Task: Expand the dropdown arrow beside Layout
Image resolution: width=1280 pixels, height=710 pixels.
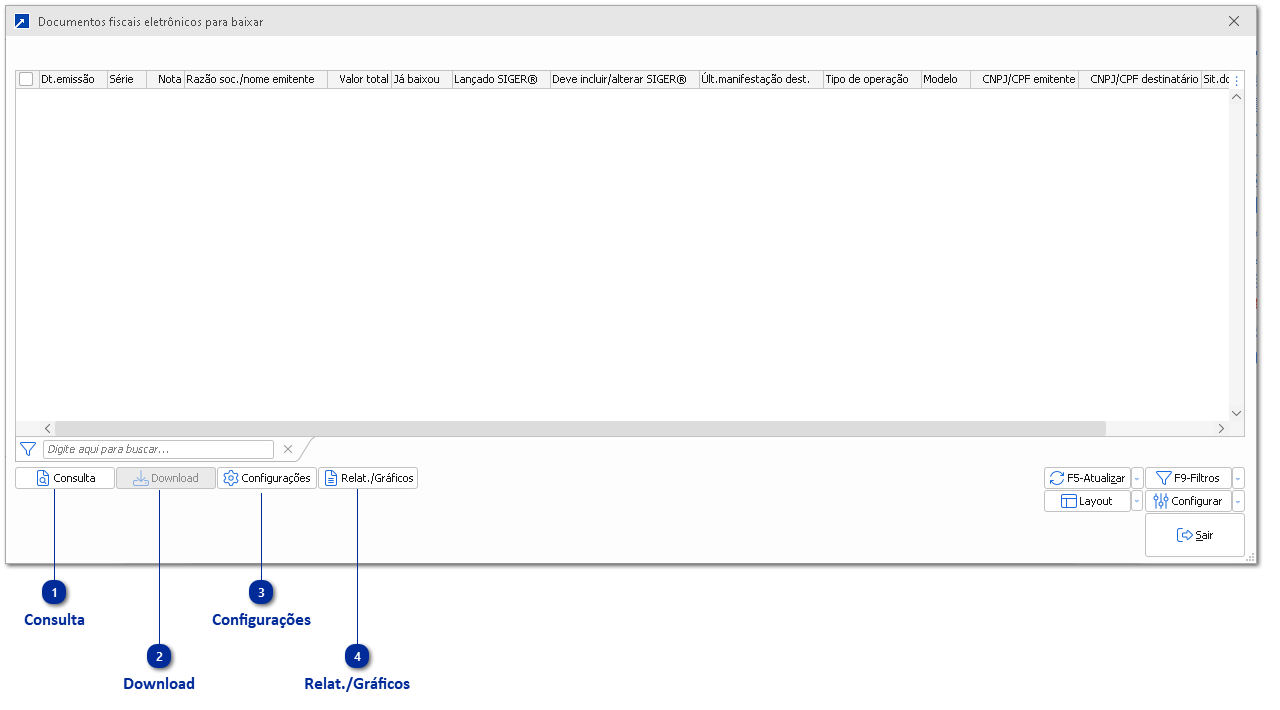Action: click(x=1137, y=501)
